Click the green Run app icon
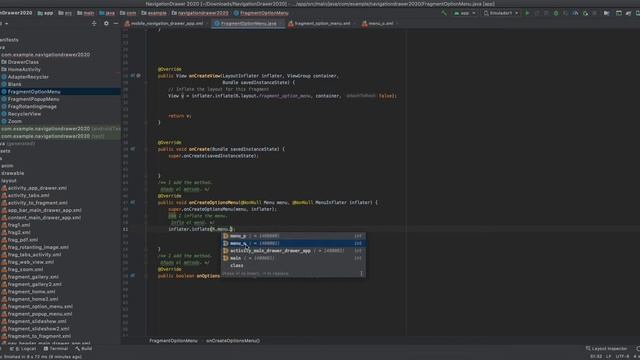This screenshot has height=360, width=640. tap(527, 13)
